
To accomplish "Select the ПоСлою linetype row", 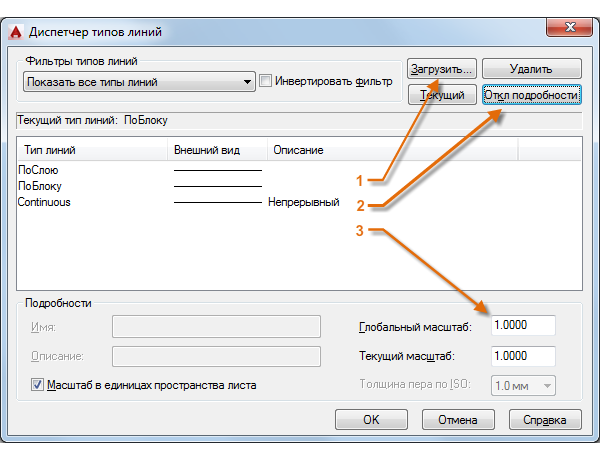I will (38, 170).
